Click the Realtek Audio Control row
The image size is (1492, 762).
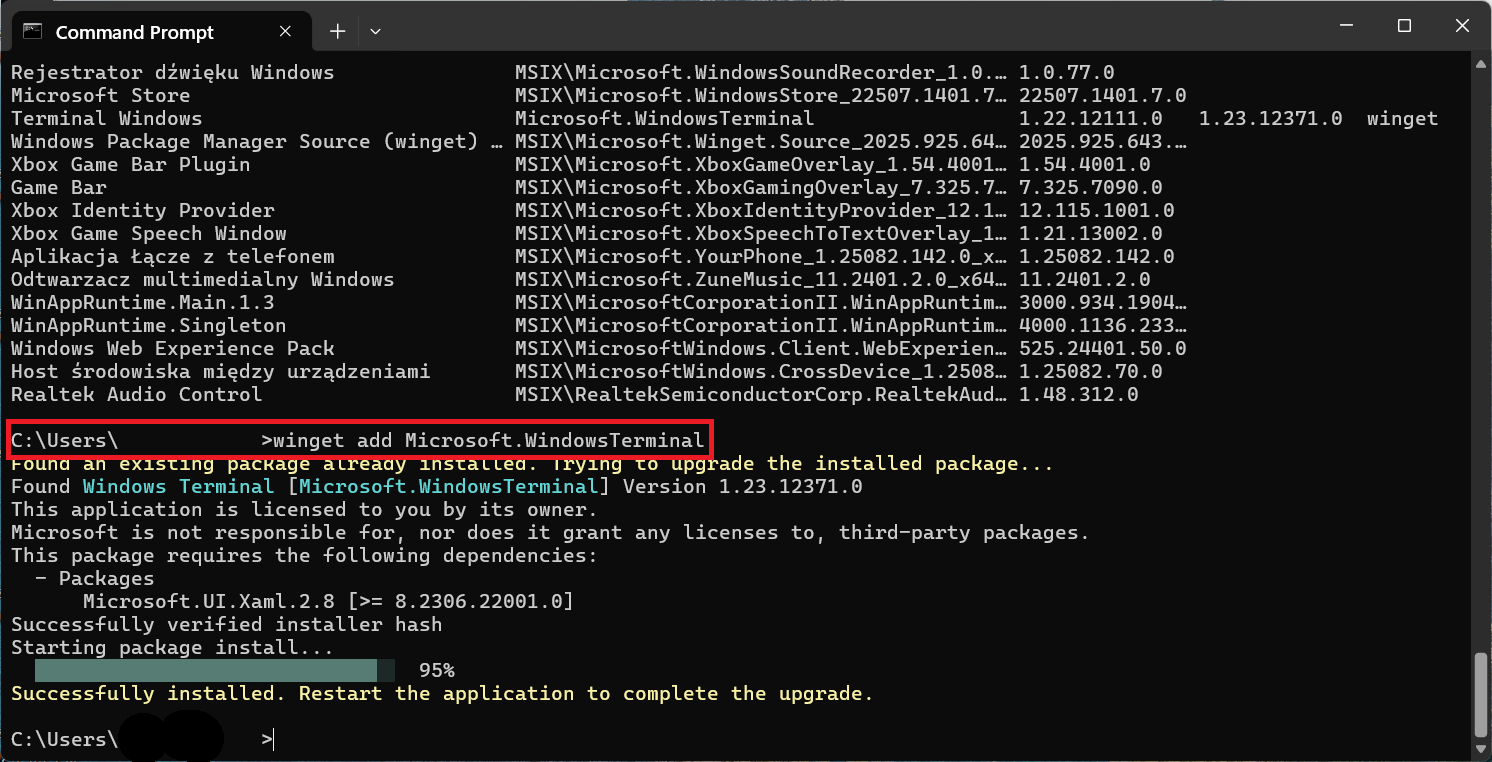coord(575,394)
